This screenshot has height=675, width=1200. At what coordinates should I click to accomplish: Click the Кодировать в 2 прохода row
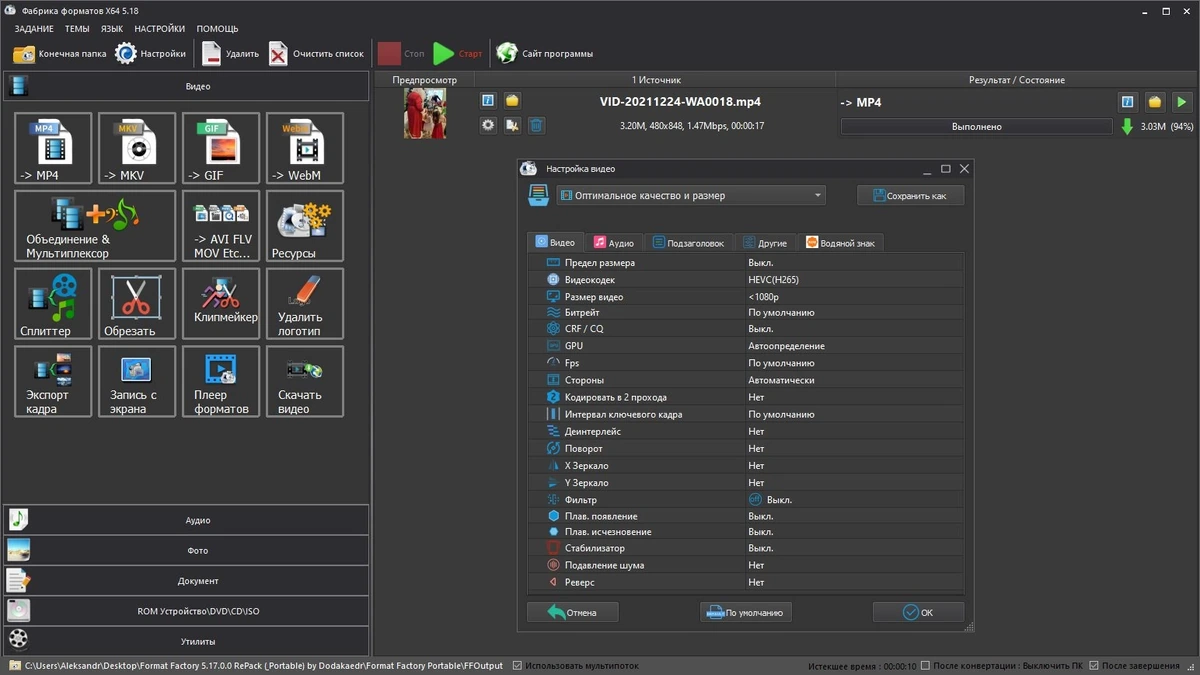[746, 397]
